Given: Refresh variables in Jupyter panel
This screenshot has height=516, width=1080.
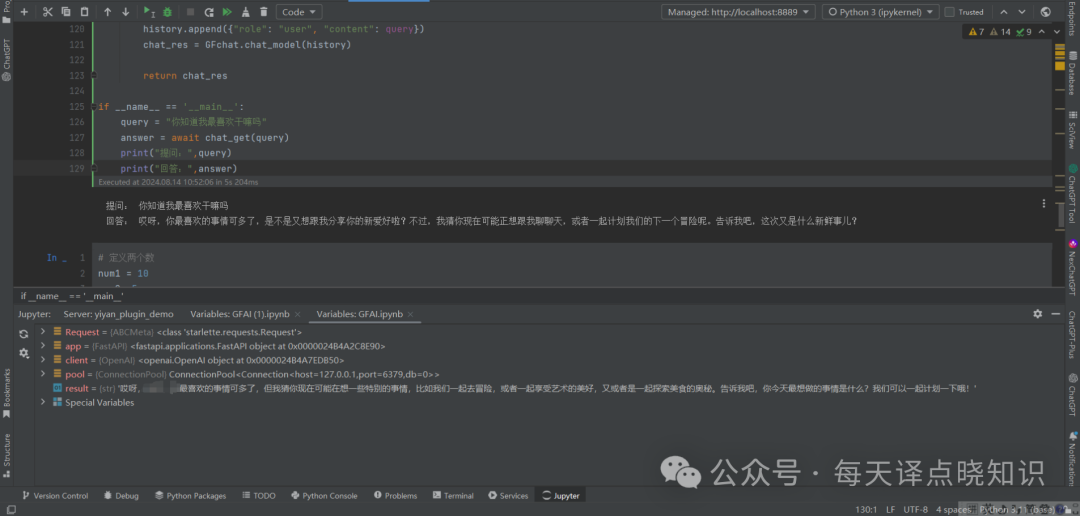Looking at the screenshot, I should [x=24, y=334].
